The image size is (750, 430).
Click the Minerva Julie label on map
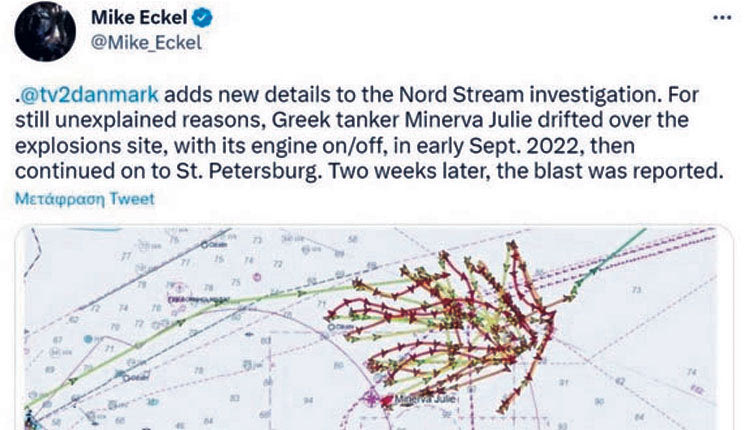click(x=424, y=398)
